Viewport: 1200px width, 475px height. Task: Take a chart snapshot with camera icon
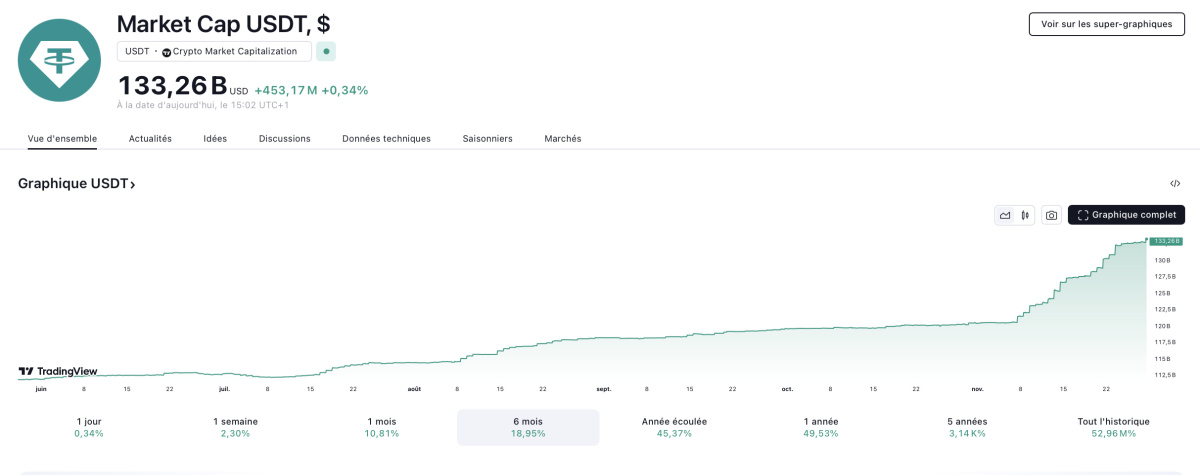click(1051, 215)
